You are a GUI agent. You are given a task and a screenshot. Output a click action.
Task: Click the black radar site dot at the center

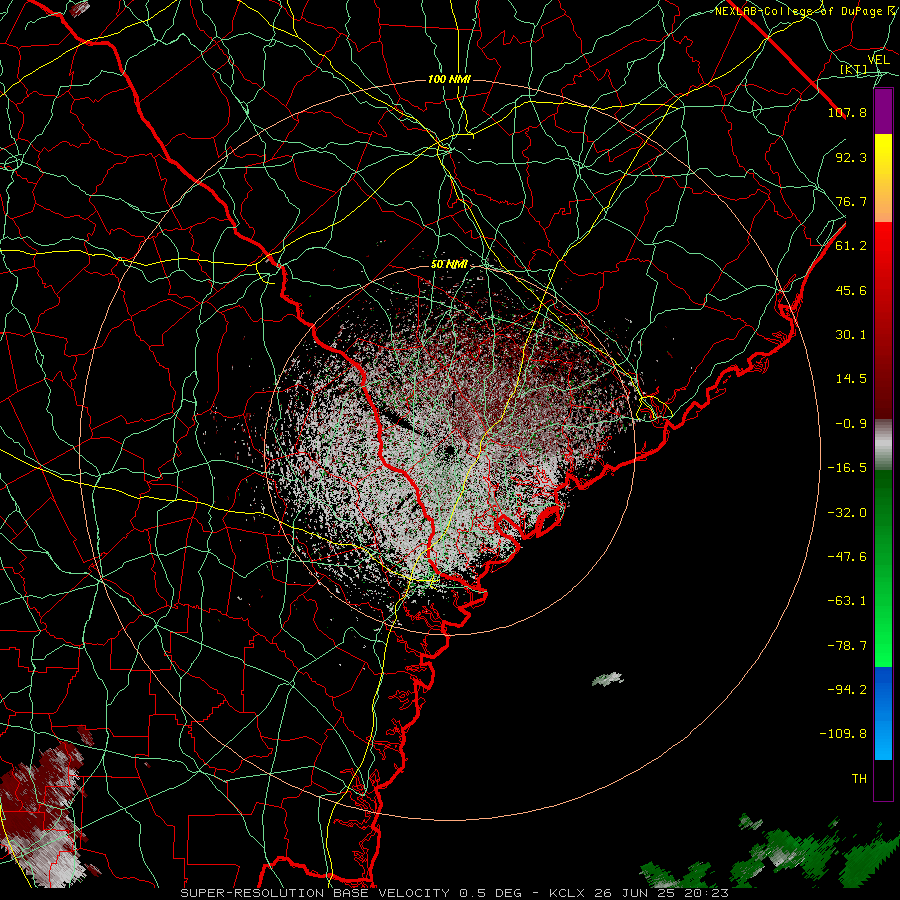[x=449, y=451]
